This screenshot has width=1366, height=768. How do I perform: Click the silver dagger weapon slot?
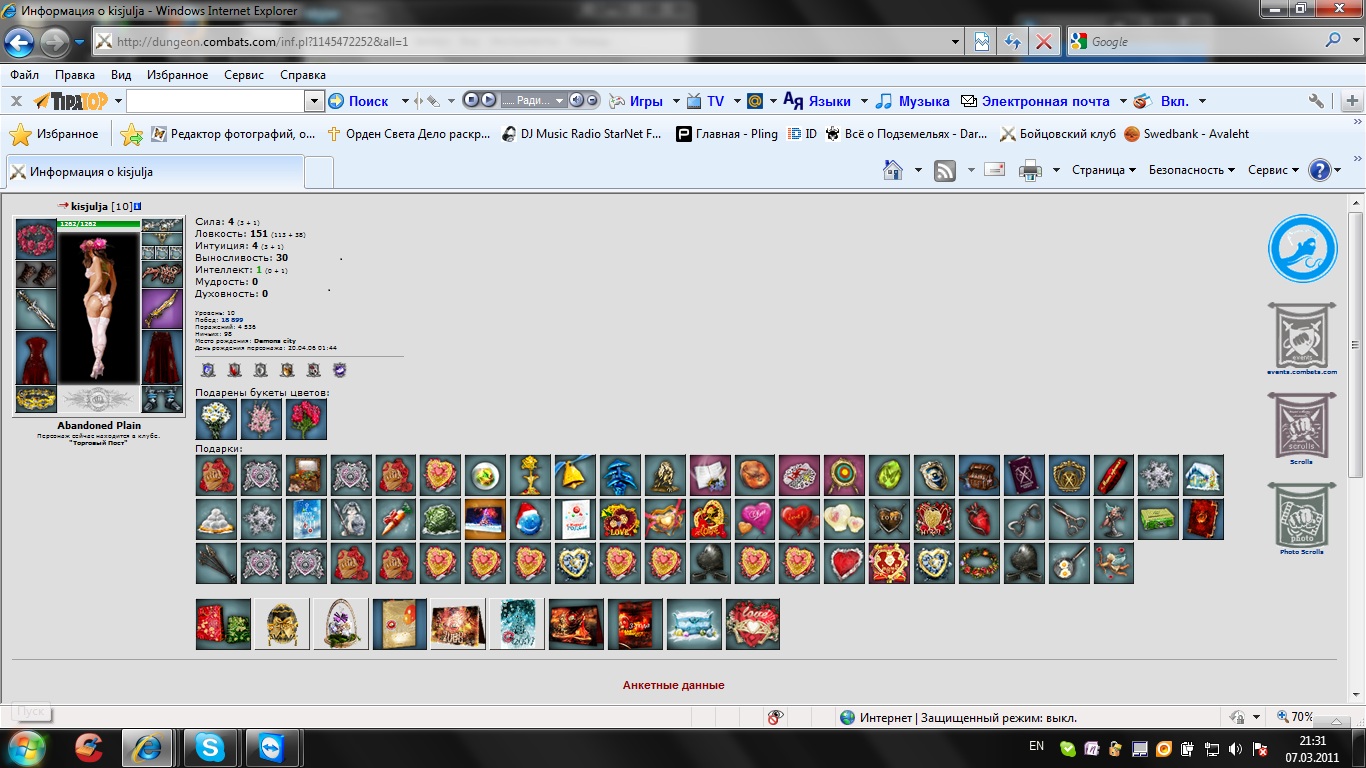(36, 309)
